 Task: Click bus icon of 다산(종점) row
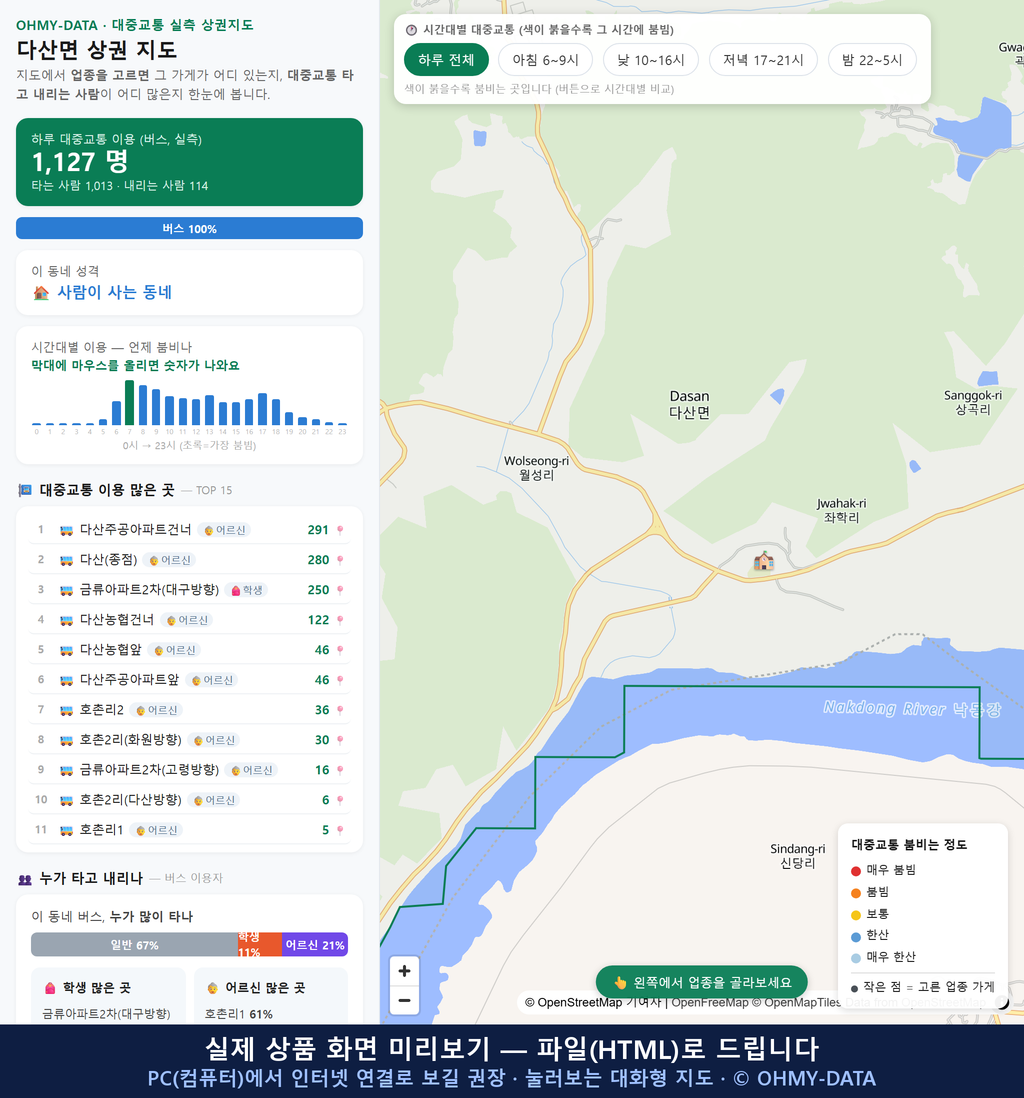67,560
